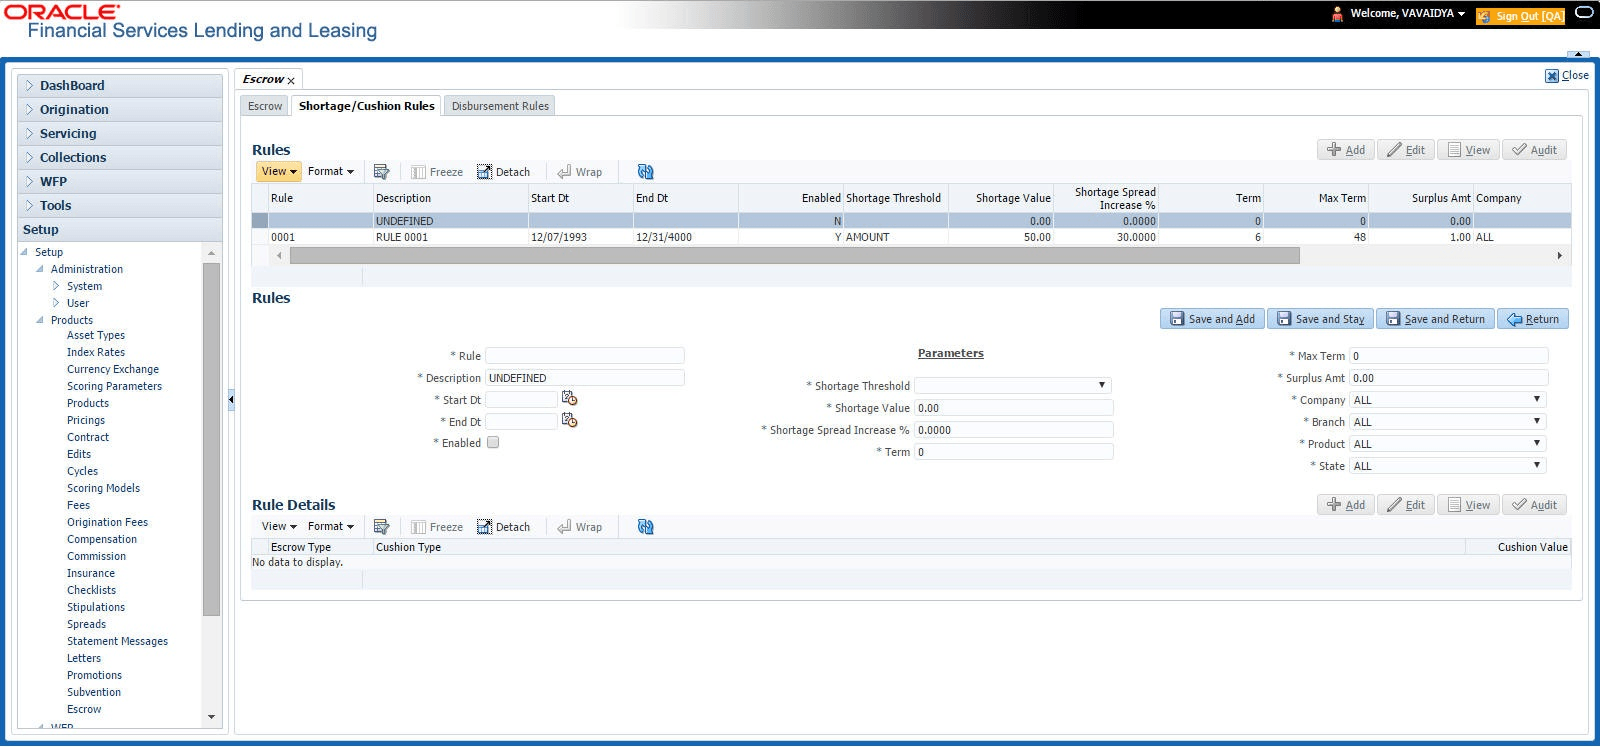Open Scoring Parameters in the Setup tree
The width and height of the screenshot is (1600, 747).
pyautogui.click(x=114, y=387)
